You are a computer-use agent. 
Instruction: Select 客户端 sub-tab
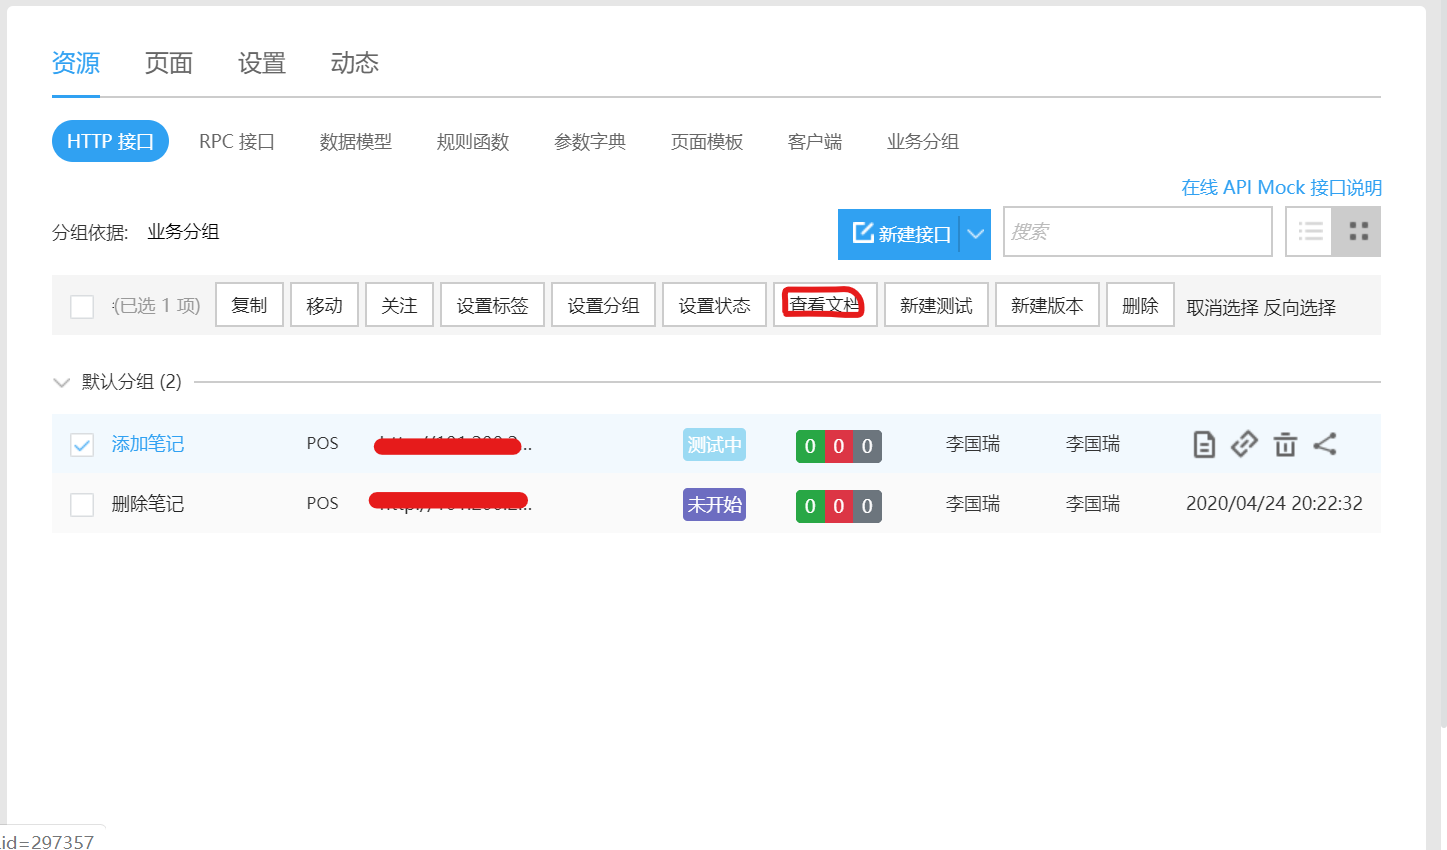tap(815, 141)
